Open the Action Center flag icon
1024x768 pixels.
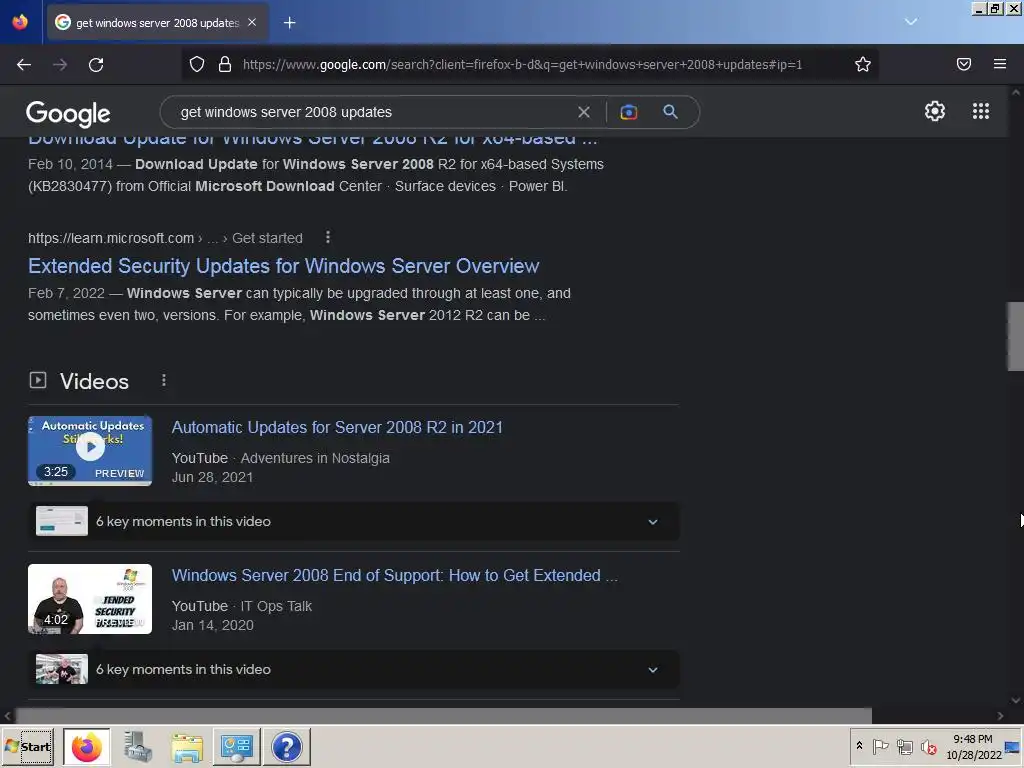pos(880,746)
